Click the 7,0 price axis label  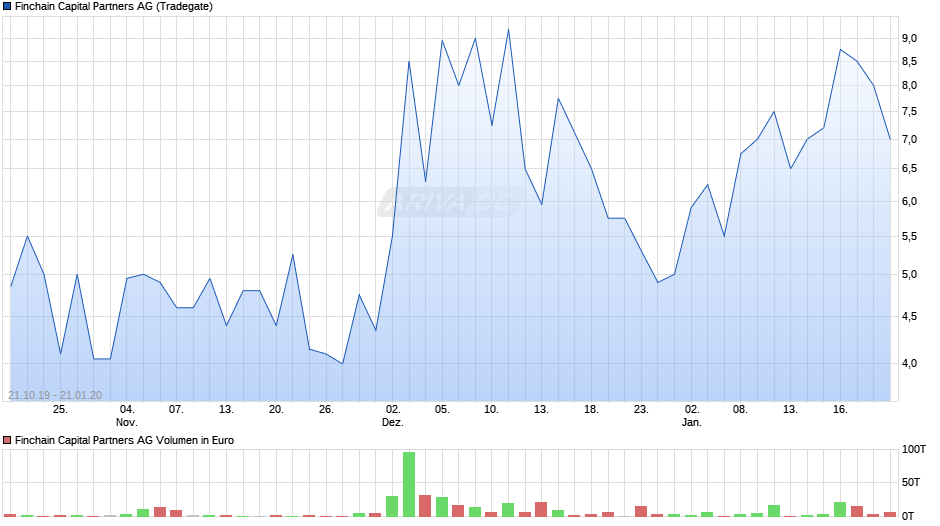tap(909, 139)
